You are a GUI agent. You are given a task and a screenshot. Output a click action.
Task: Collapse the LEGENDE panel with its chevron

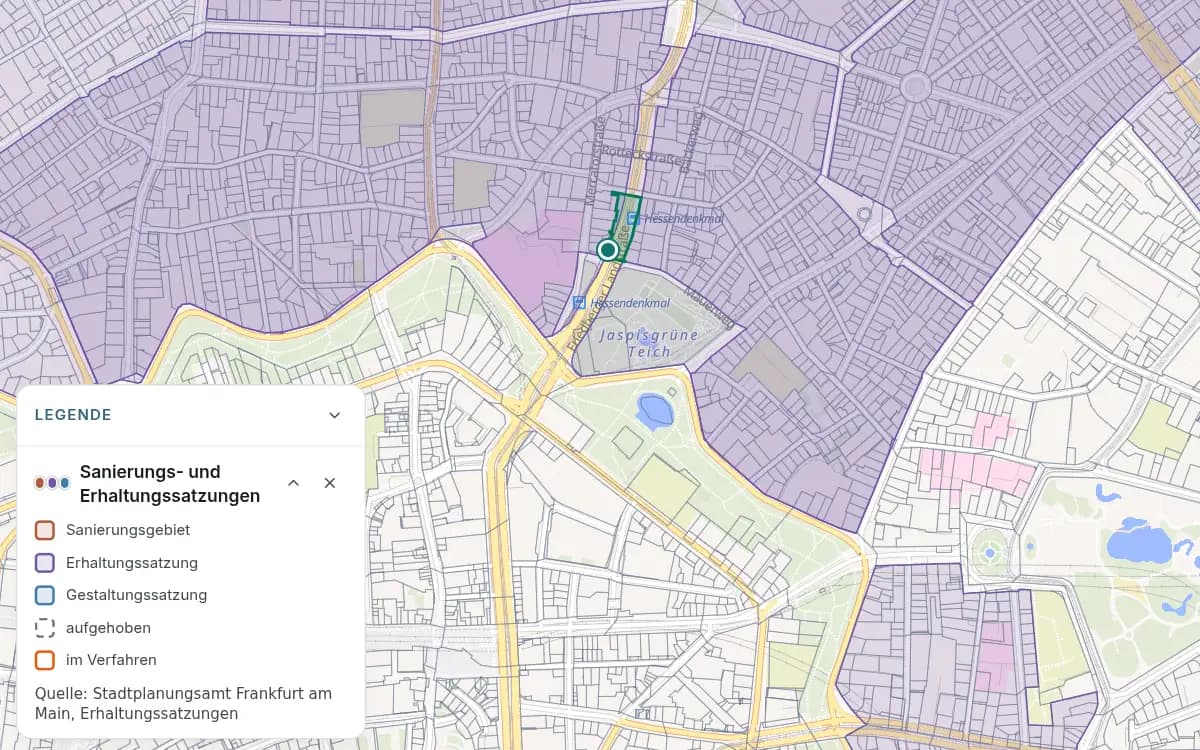coord(335,415)
